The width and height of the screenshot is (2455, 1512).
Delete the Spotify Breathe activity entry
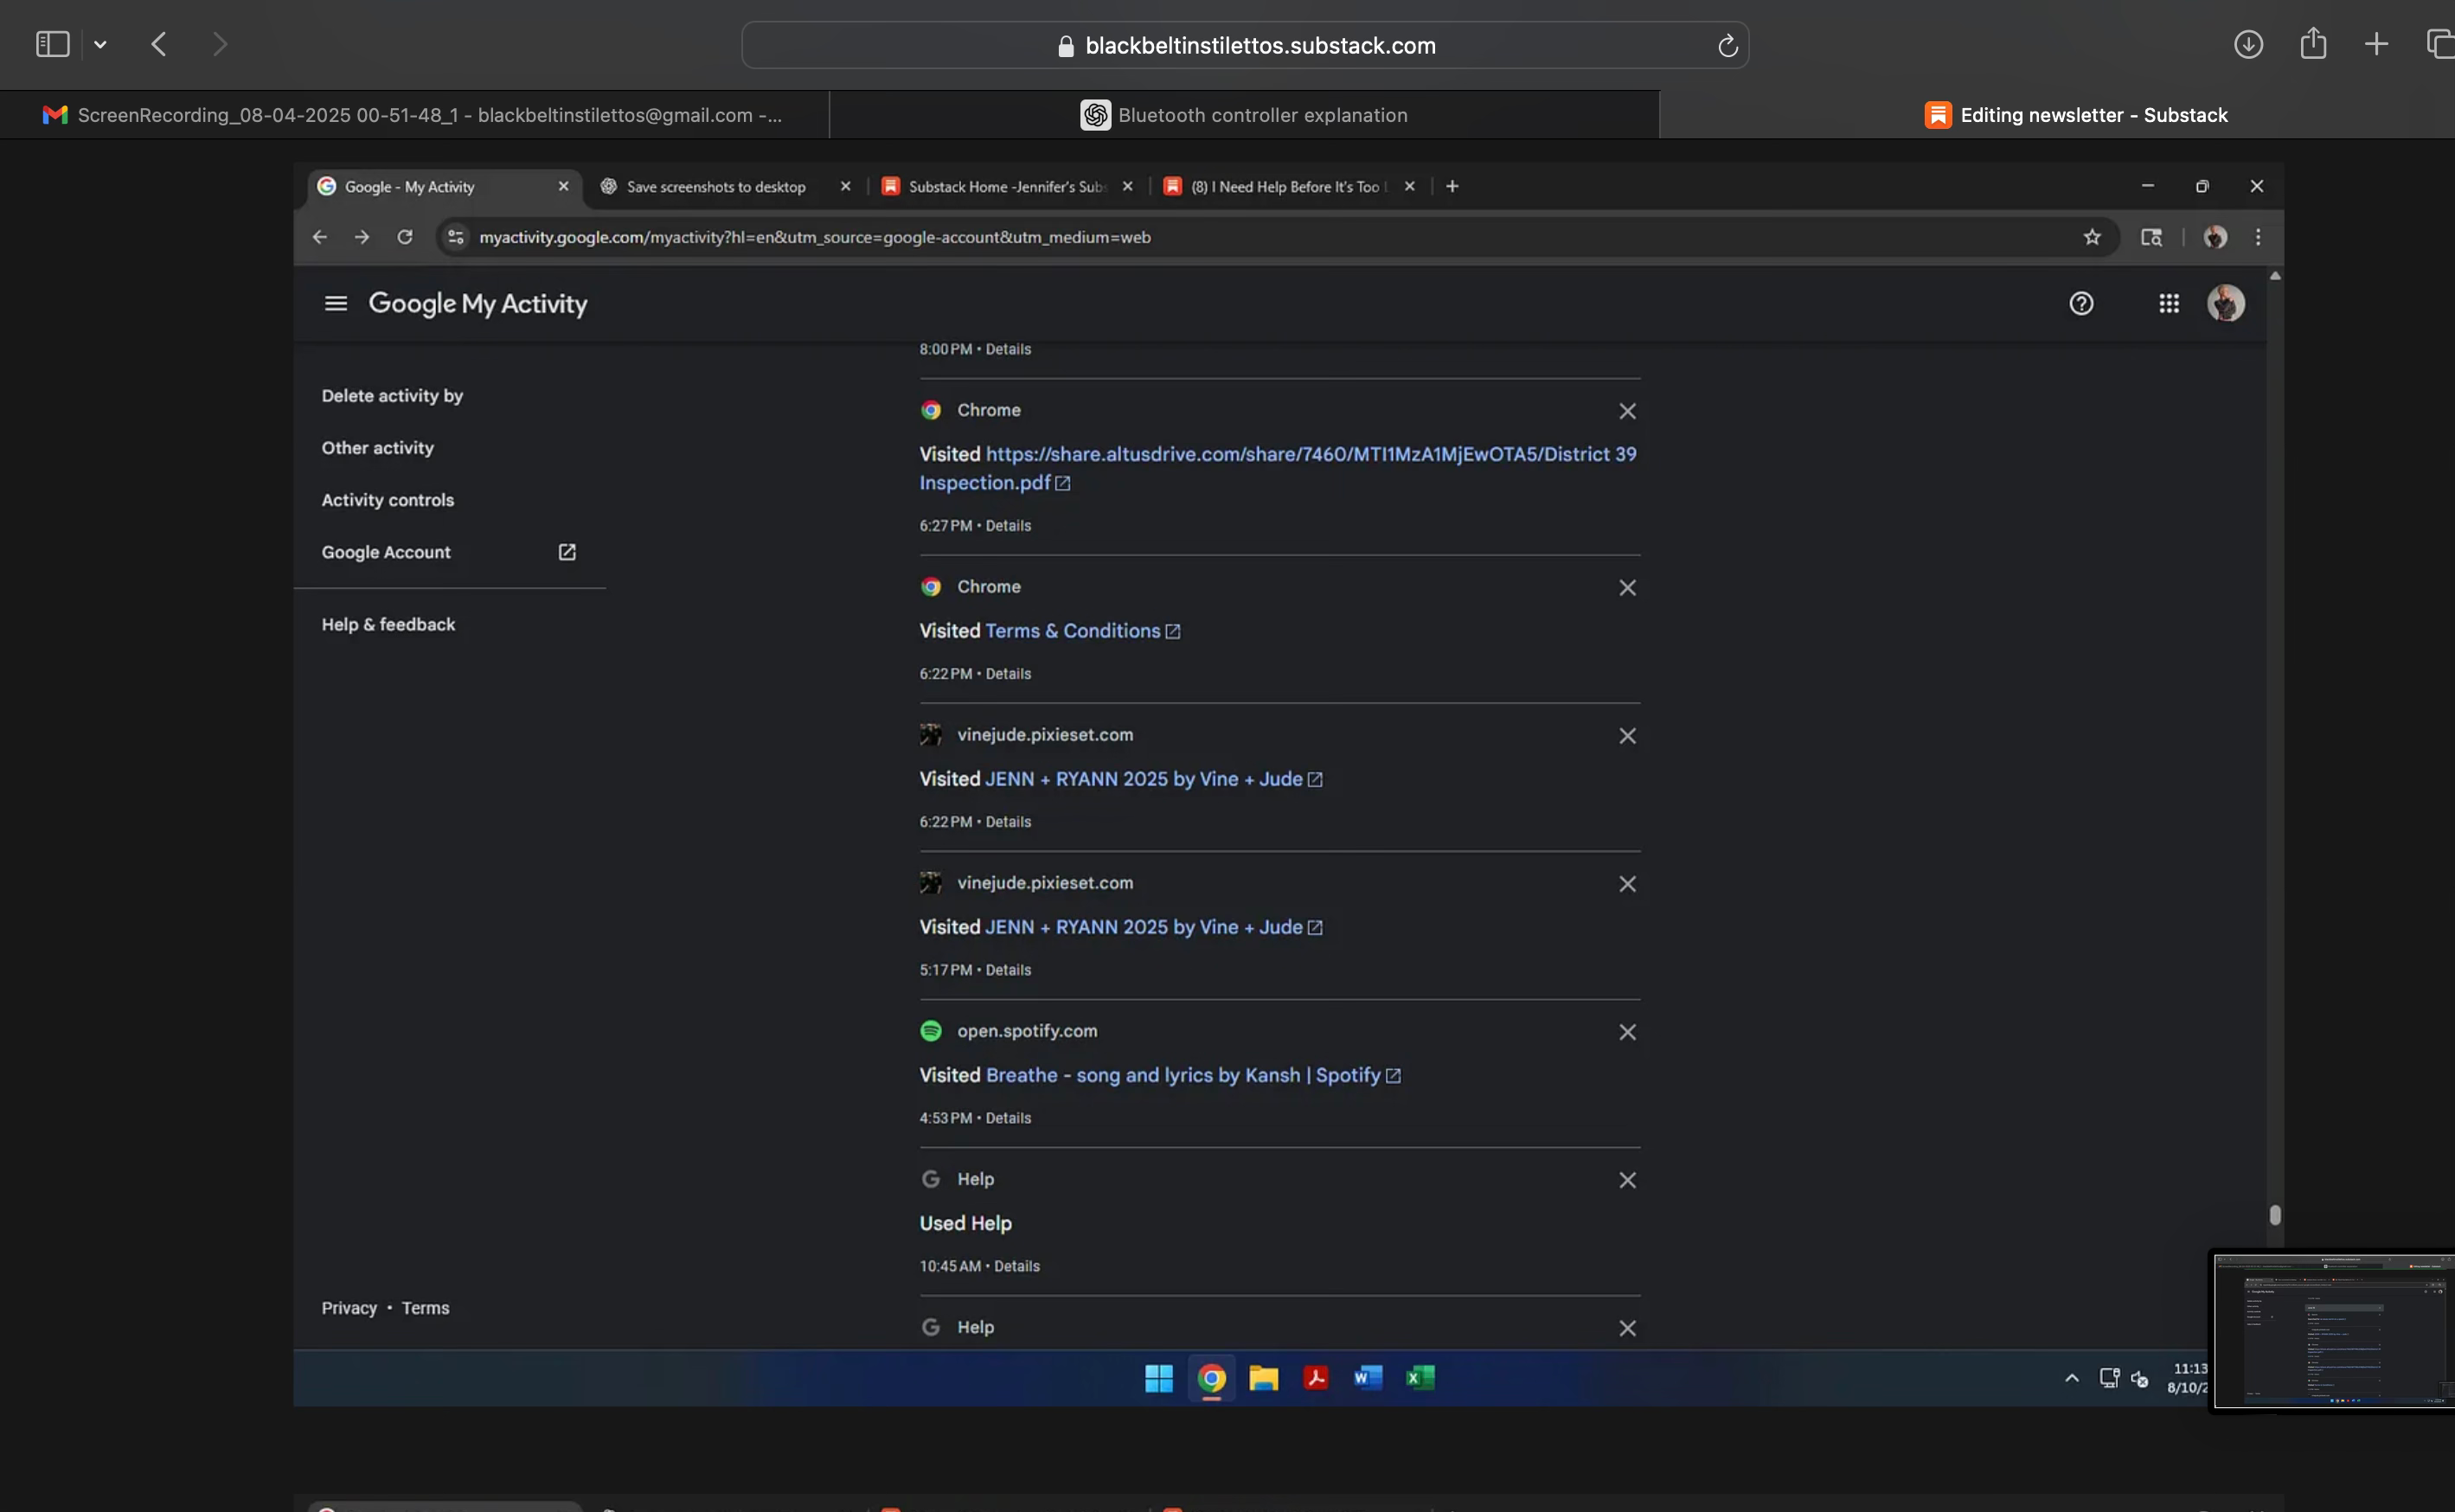click(x=1627, y=1032)
